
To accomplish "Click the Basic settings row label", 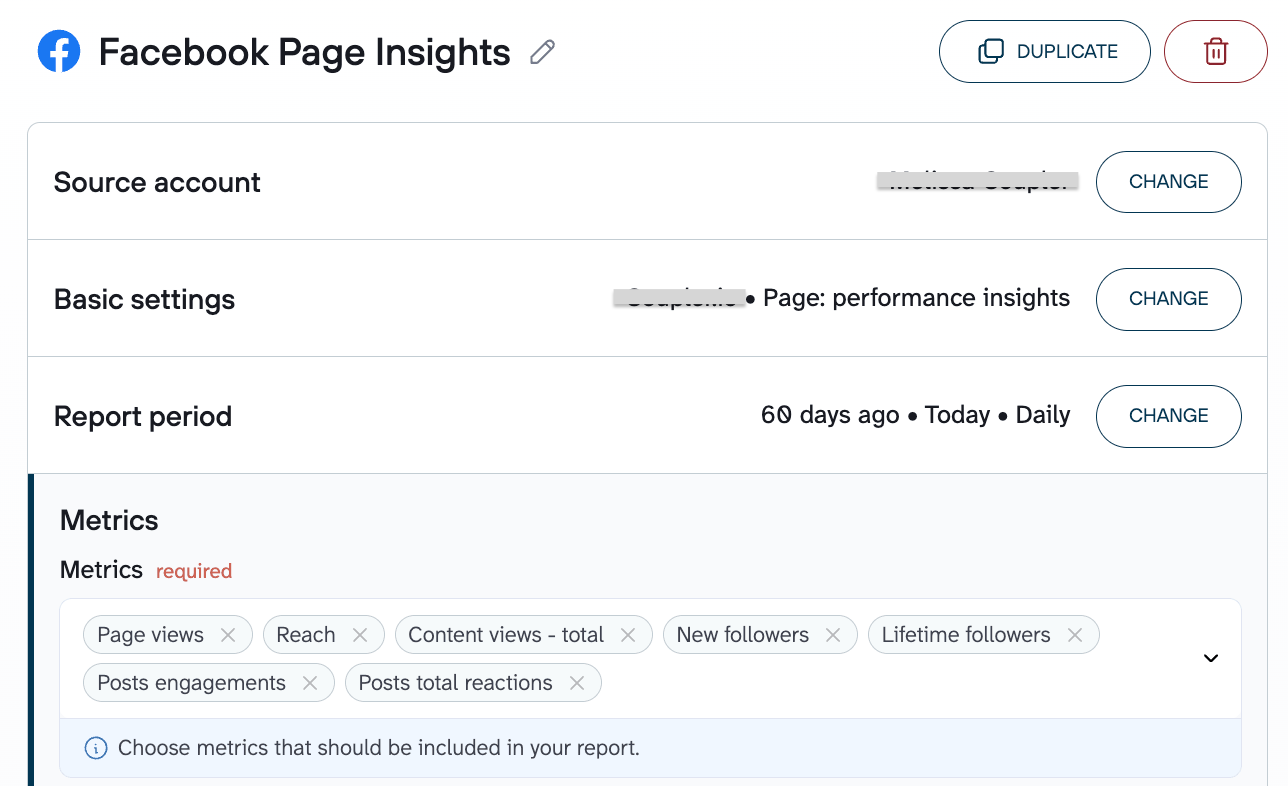I will (x=144, y=299).
